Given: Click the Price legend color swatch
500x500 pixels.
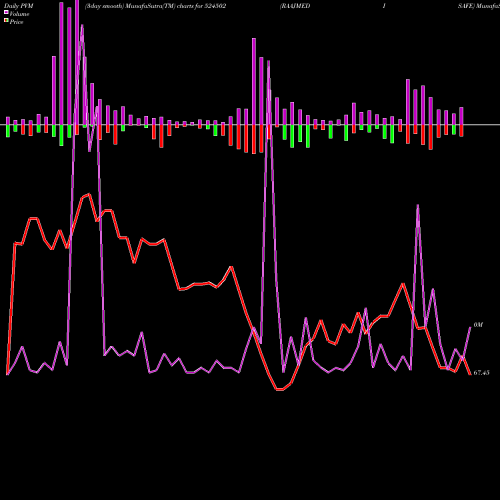Looking at the screenshot, I should [6, 21].
